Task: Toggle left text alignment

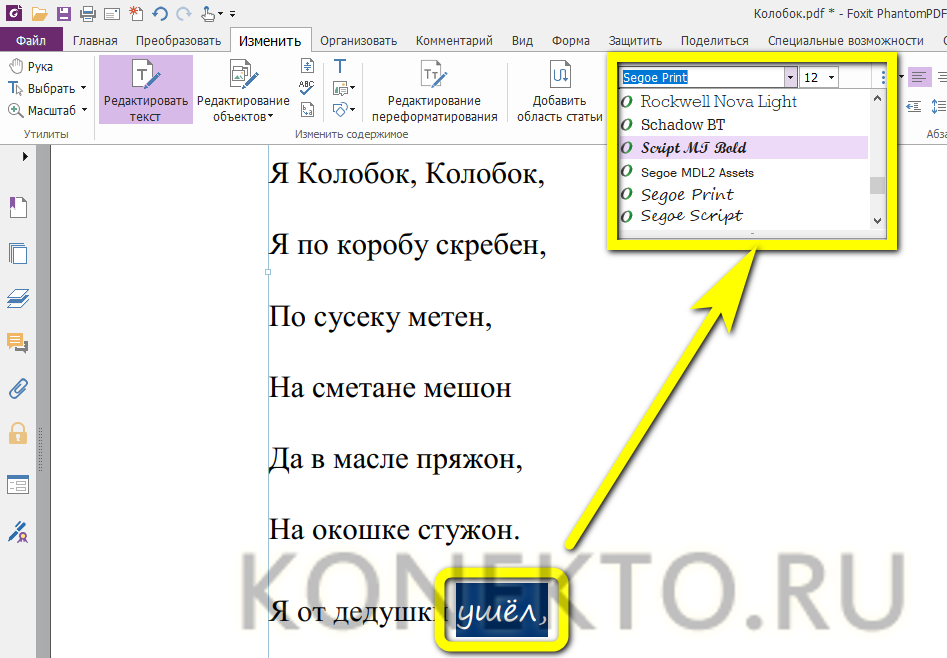Action: point(919,77)
